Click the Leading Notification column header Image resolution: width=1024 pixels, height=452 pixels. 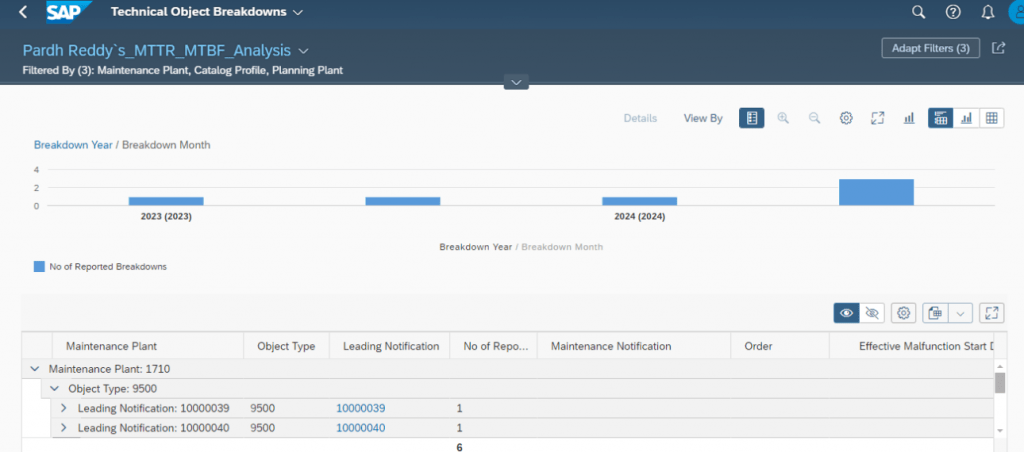coord(391,346)
